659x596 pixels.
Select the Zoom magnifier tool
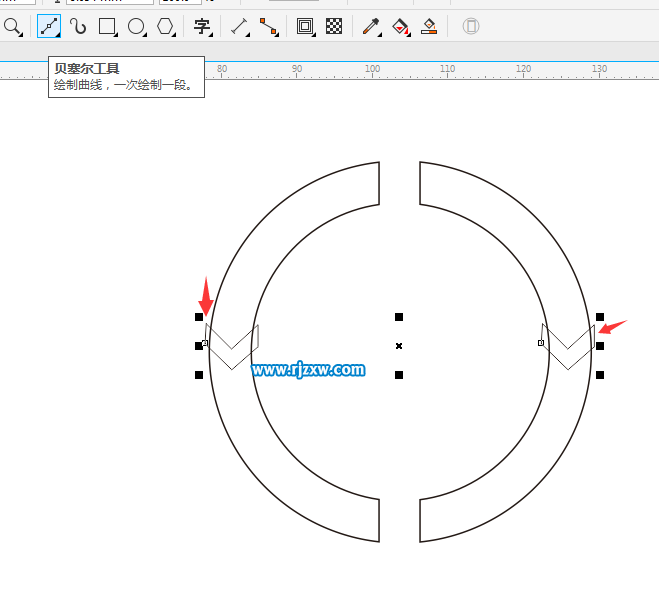[12, 27]
